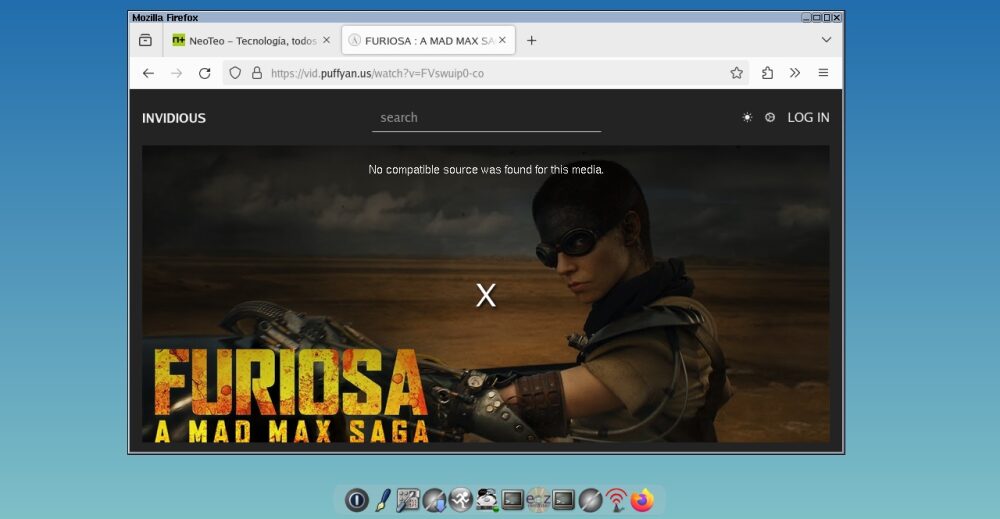1000x519 pixels.
Task: Close the FURIOSA tab
Action: pos(503,40)
